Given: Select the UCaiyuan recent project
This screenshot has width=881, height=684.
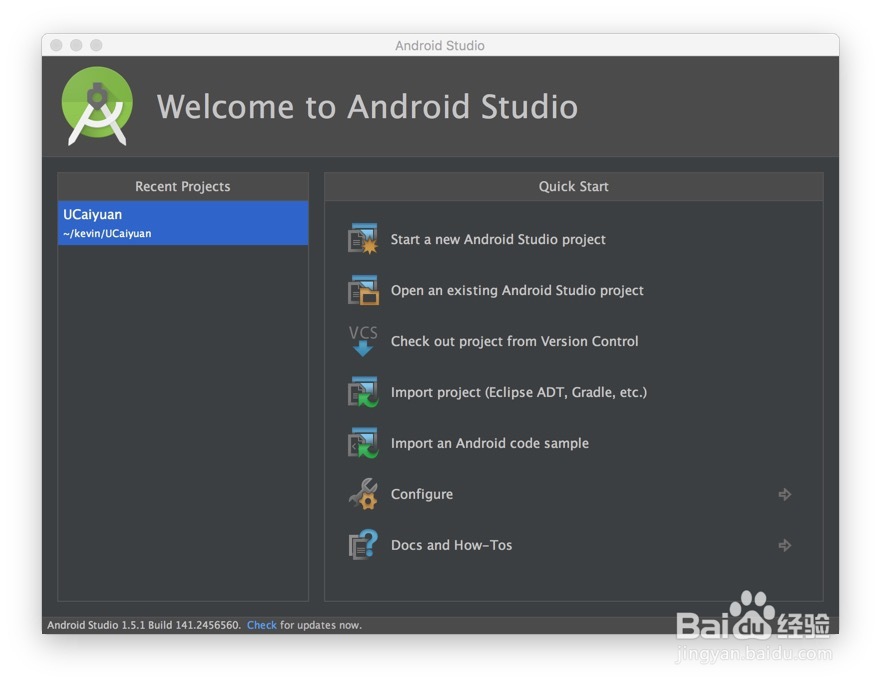Looking at the screenshot, I should 183,223.
